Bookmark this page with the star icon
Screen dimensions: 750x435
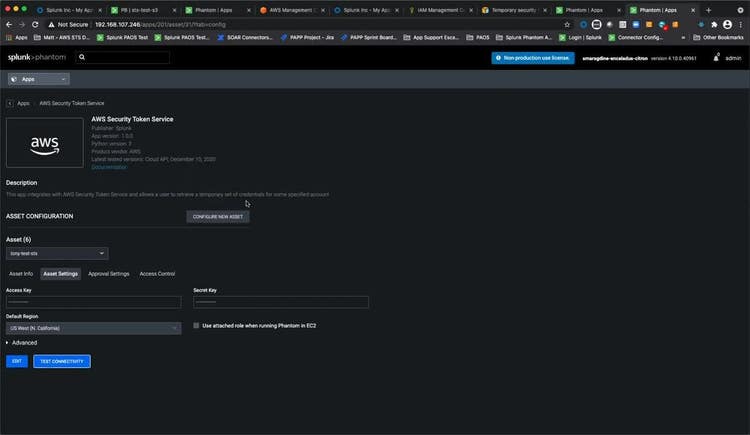[x=567, y=24]
